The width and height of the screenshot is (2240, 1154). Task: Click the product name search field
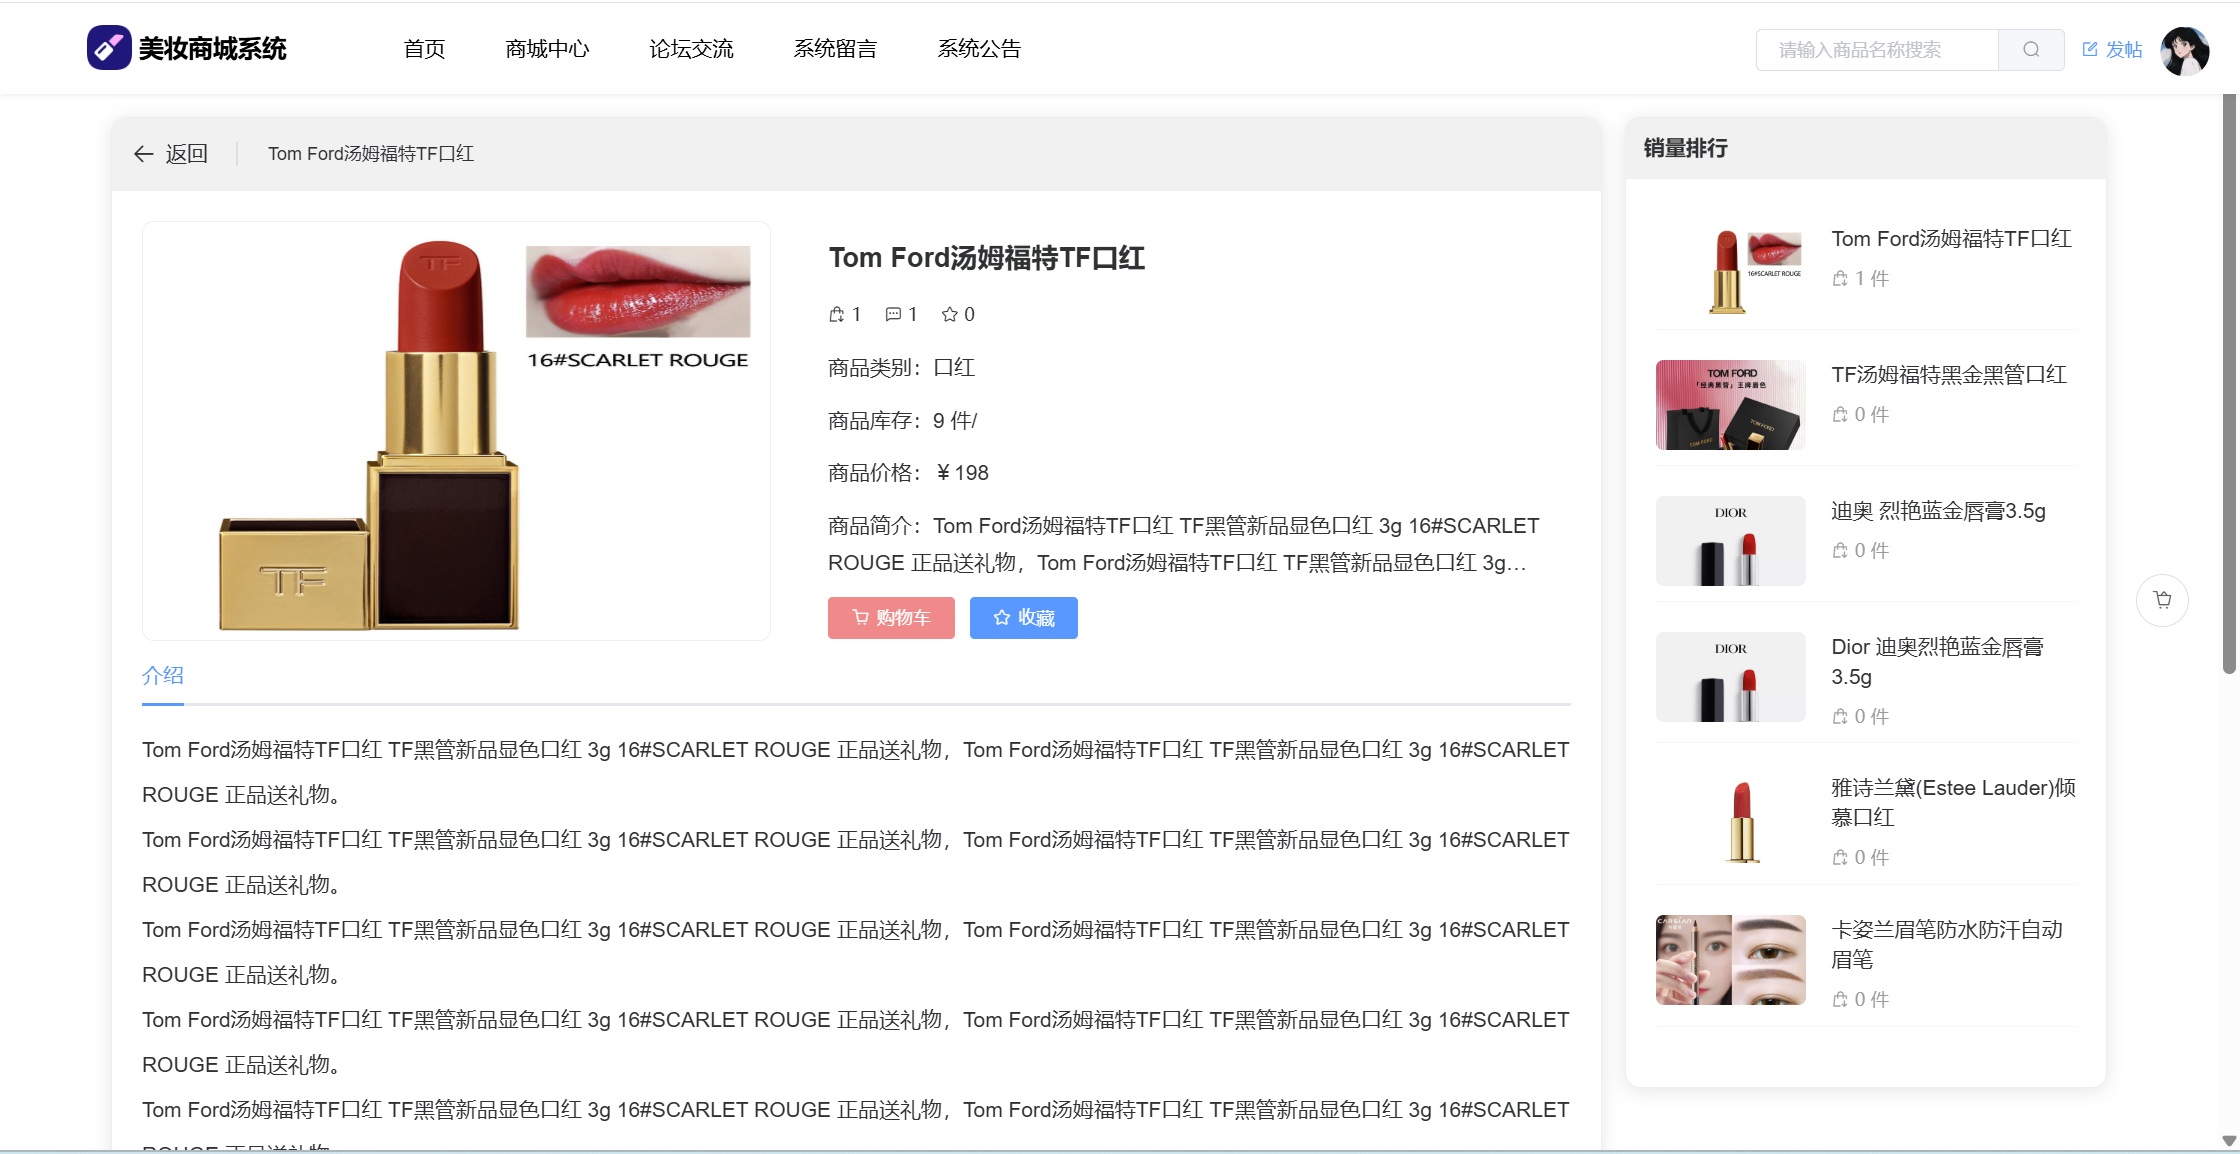[x=1876, y=50]
